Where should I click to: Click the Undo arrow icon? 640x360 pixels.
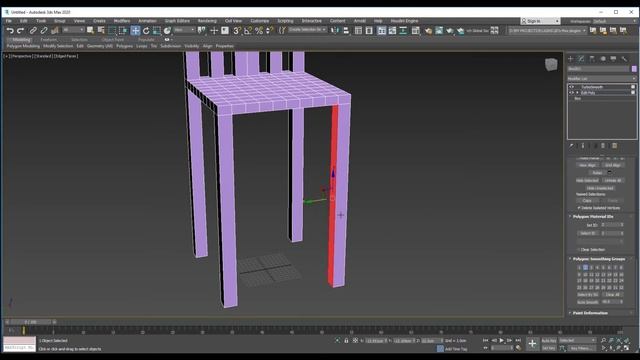point(10,31)
